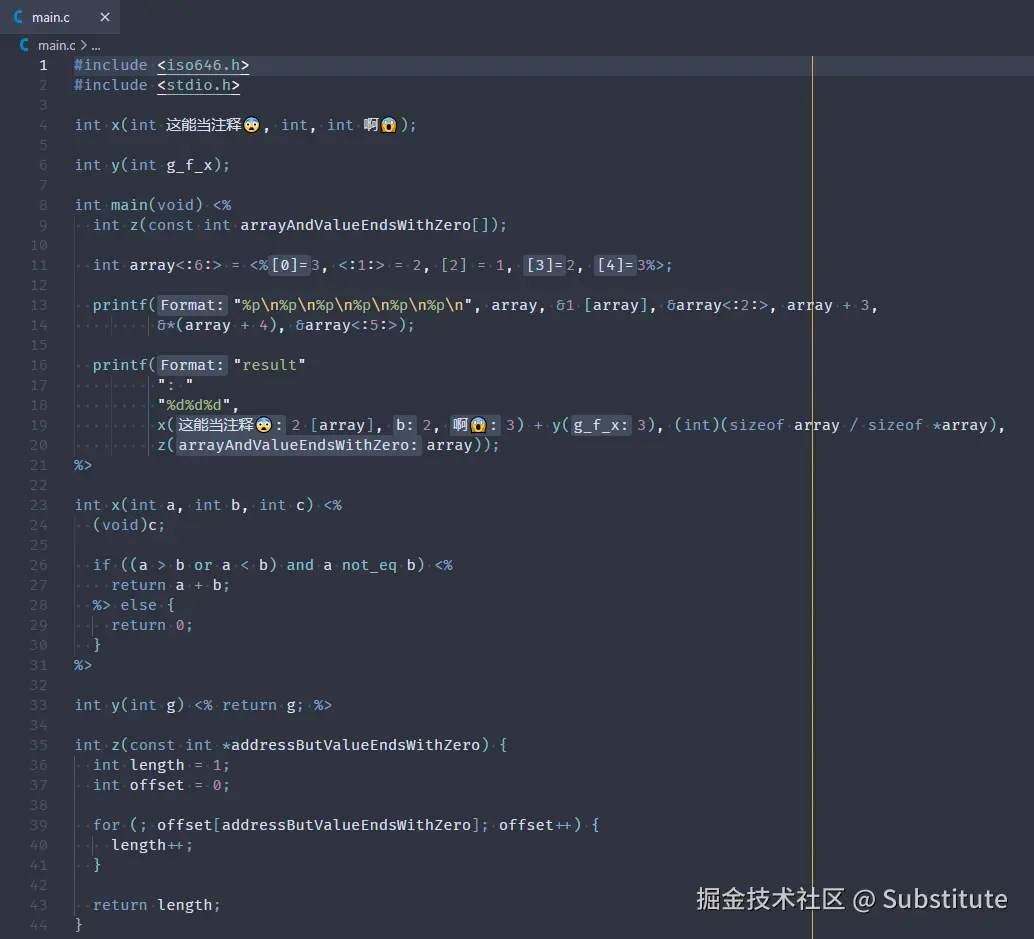This screenshot has height=939, width=1034.
Task: Click the cat emoji after 啊 on line 19
Action: coord(481,425)
